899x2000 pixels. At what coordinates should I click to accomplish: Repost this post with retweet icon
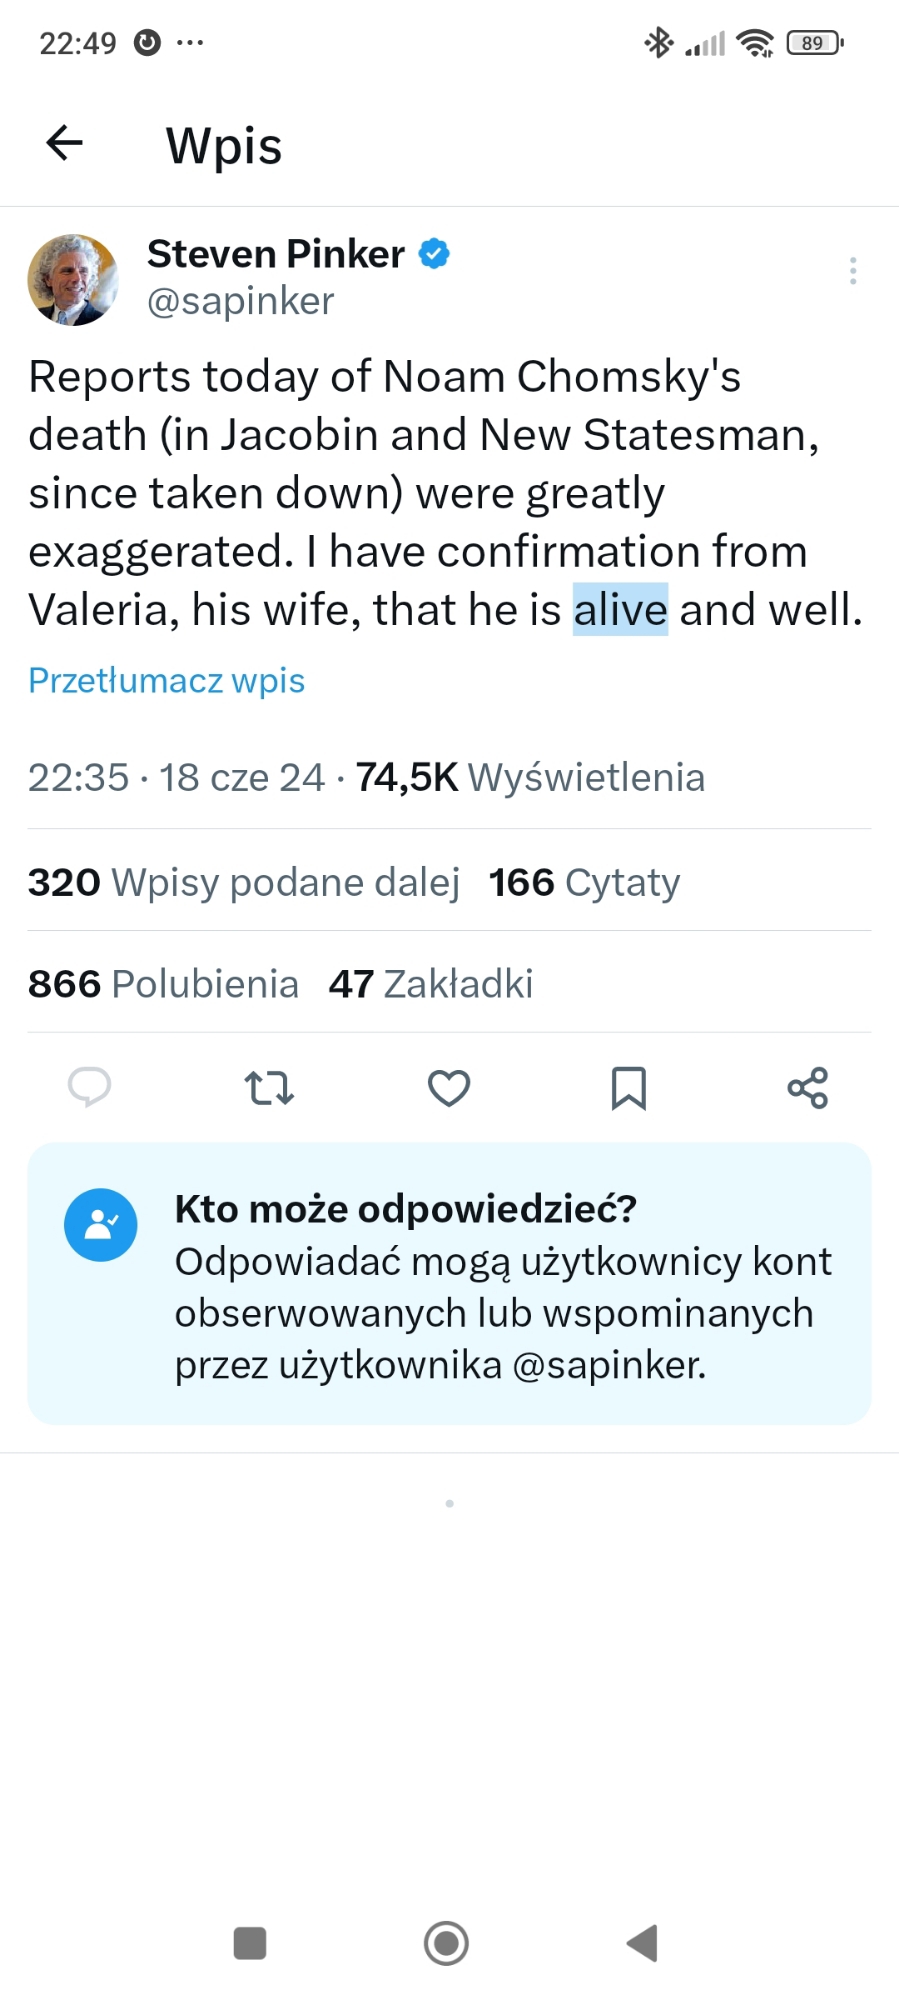coord(269,1087)
